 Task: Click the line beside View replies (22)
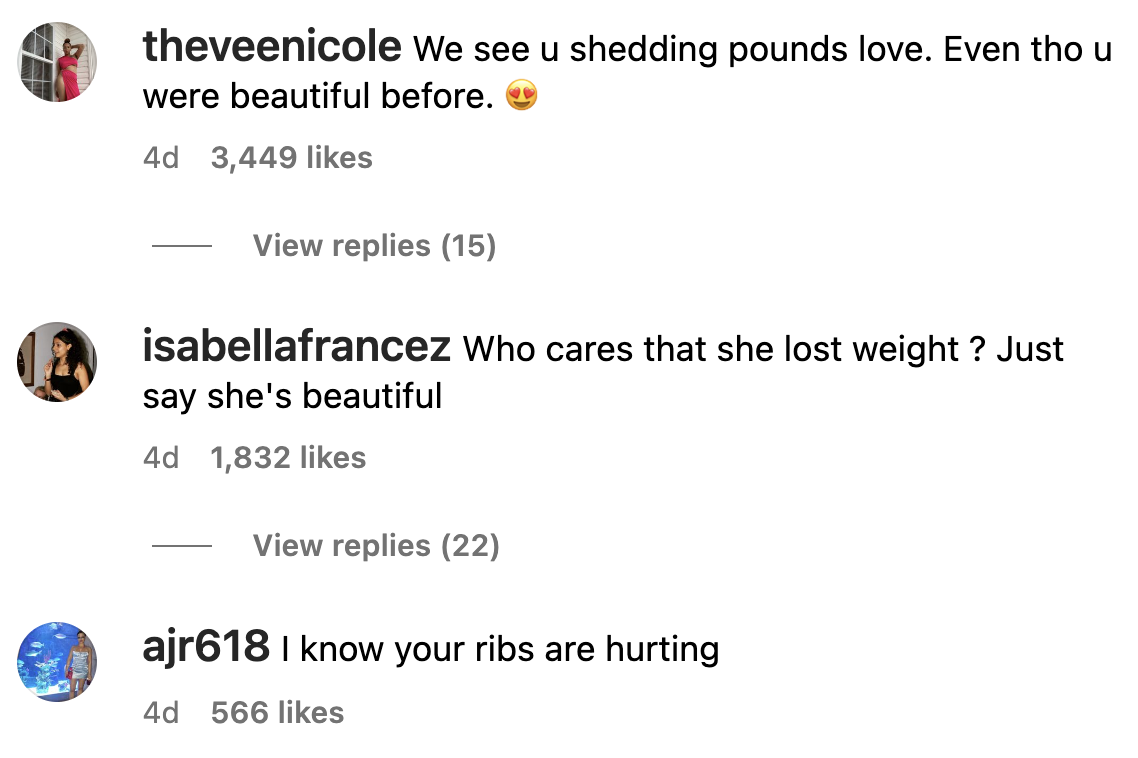(182, 545)
